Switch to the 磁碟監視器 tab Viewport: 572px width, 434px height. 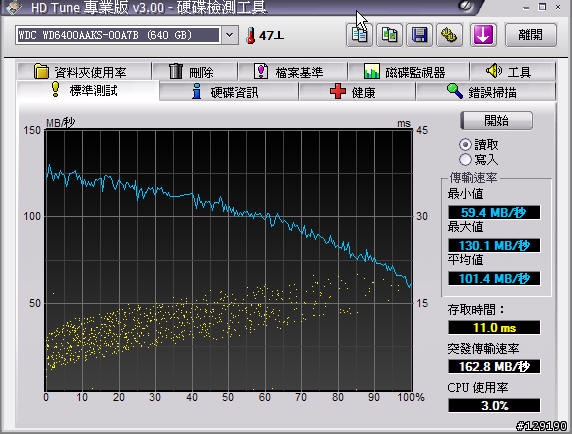408,71
